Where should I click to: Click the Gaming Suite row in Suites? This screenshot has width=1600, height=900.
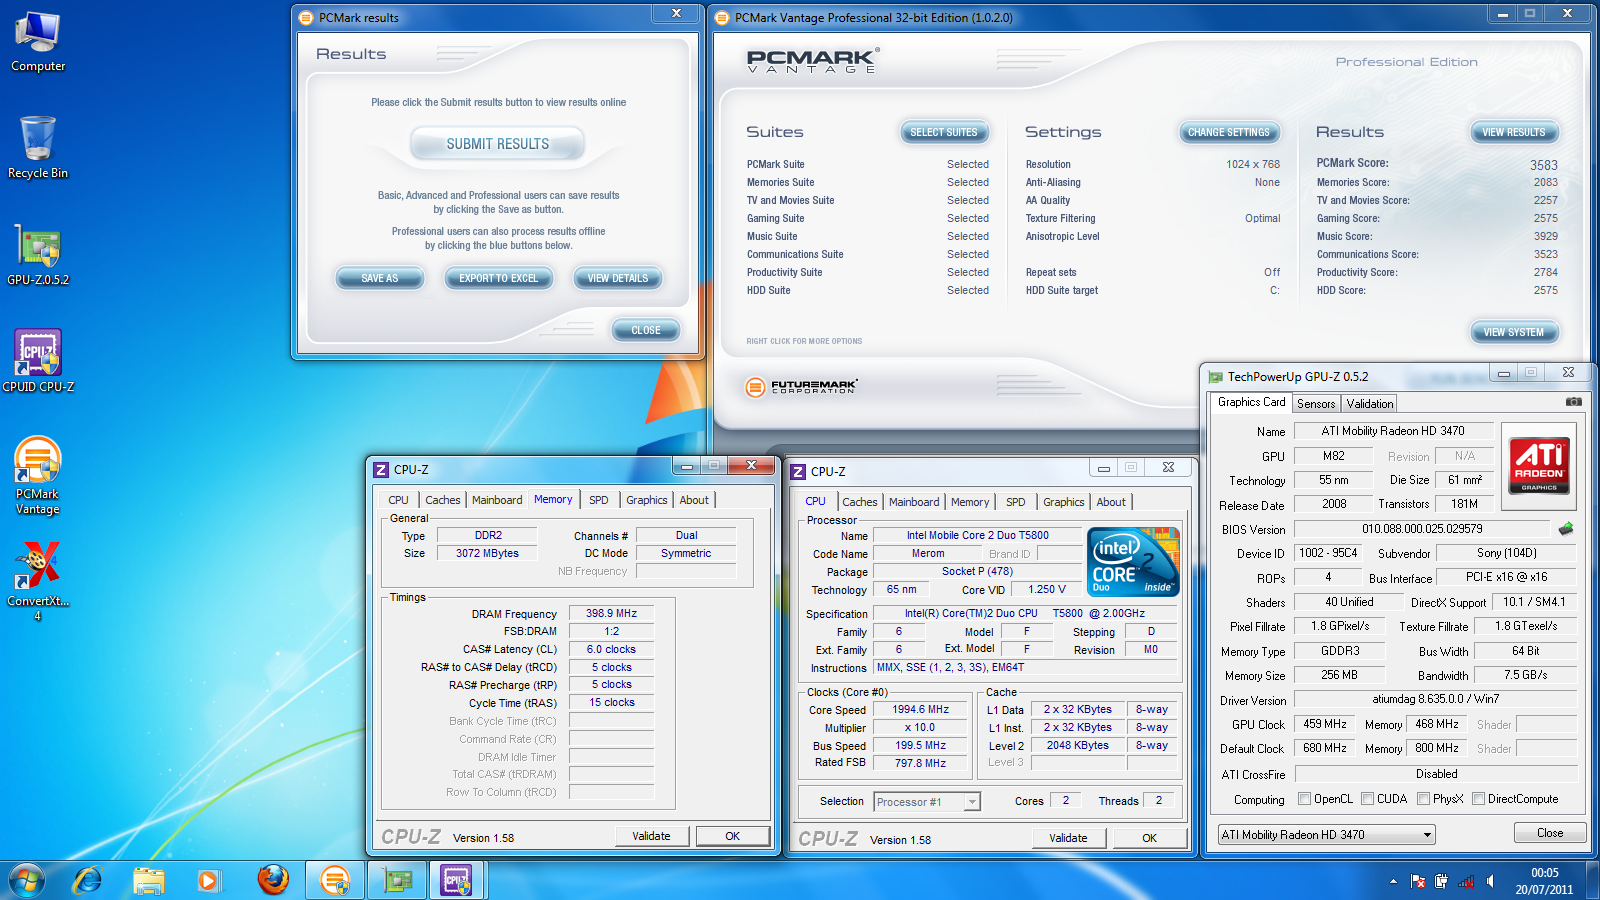pos(867,218)
